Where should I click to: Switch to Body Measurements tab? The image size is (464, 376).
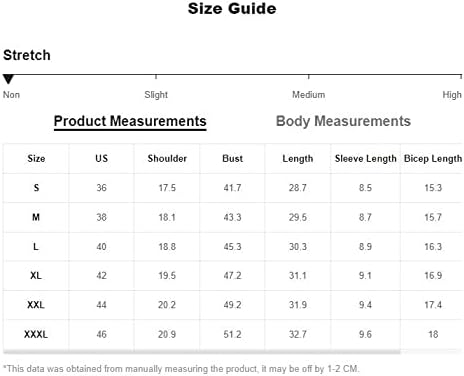click(x=343, y=121)
